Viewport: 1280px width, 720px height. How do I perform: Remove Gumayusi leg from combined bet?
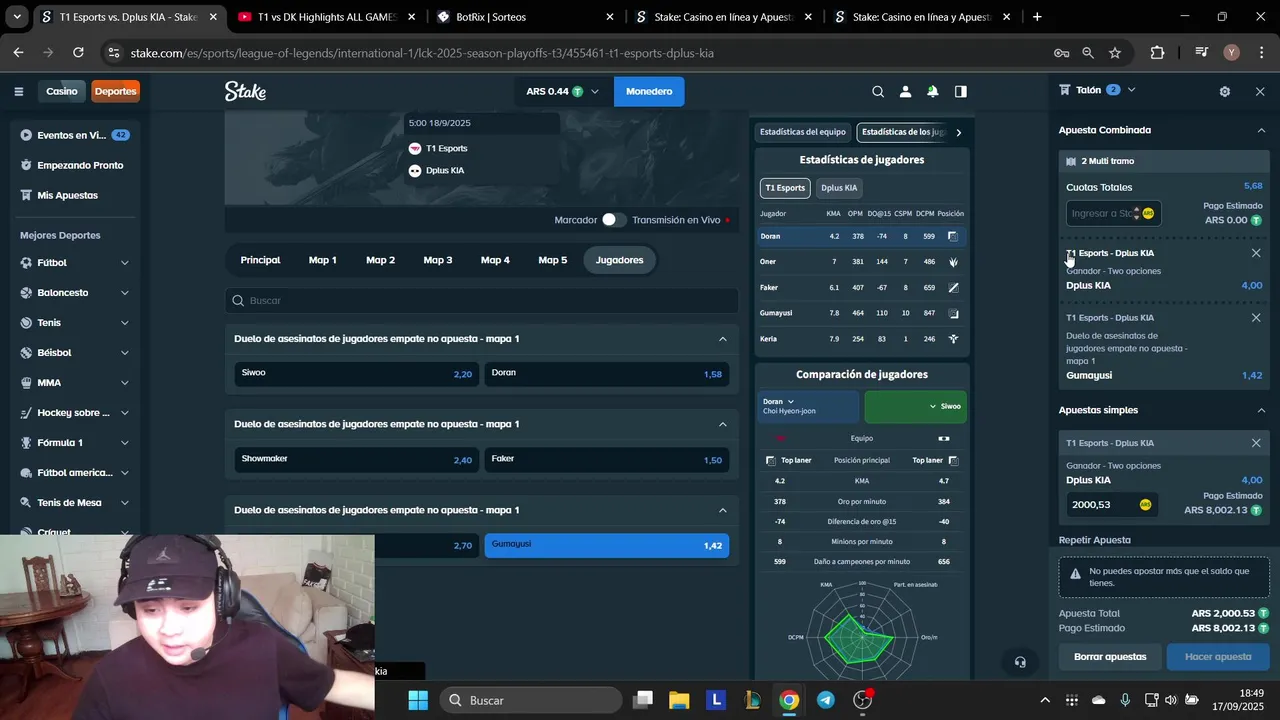pos(1256,318)
